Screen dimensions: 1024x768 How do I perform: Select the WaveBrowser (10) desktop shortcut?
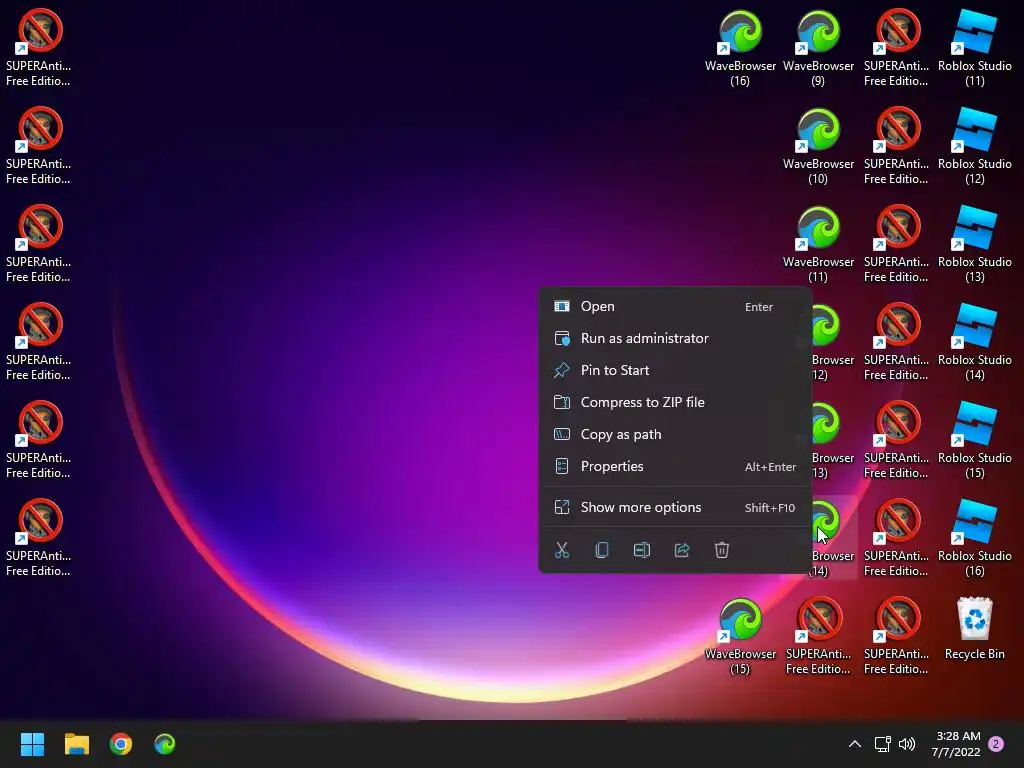click(818, 146)
